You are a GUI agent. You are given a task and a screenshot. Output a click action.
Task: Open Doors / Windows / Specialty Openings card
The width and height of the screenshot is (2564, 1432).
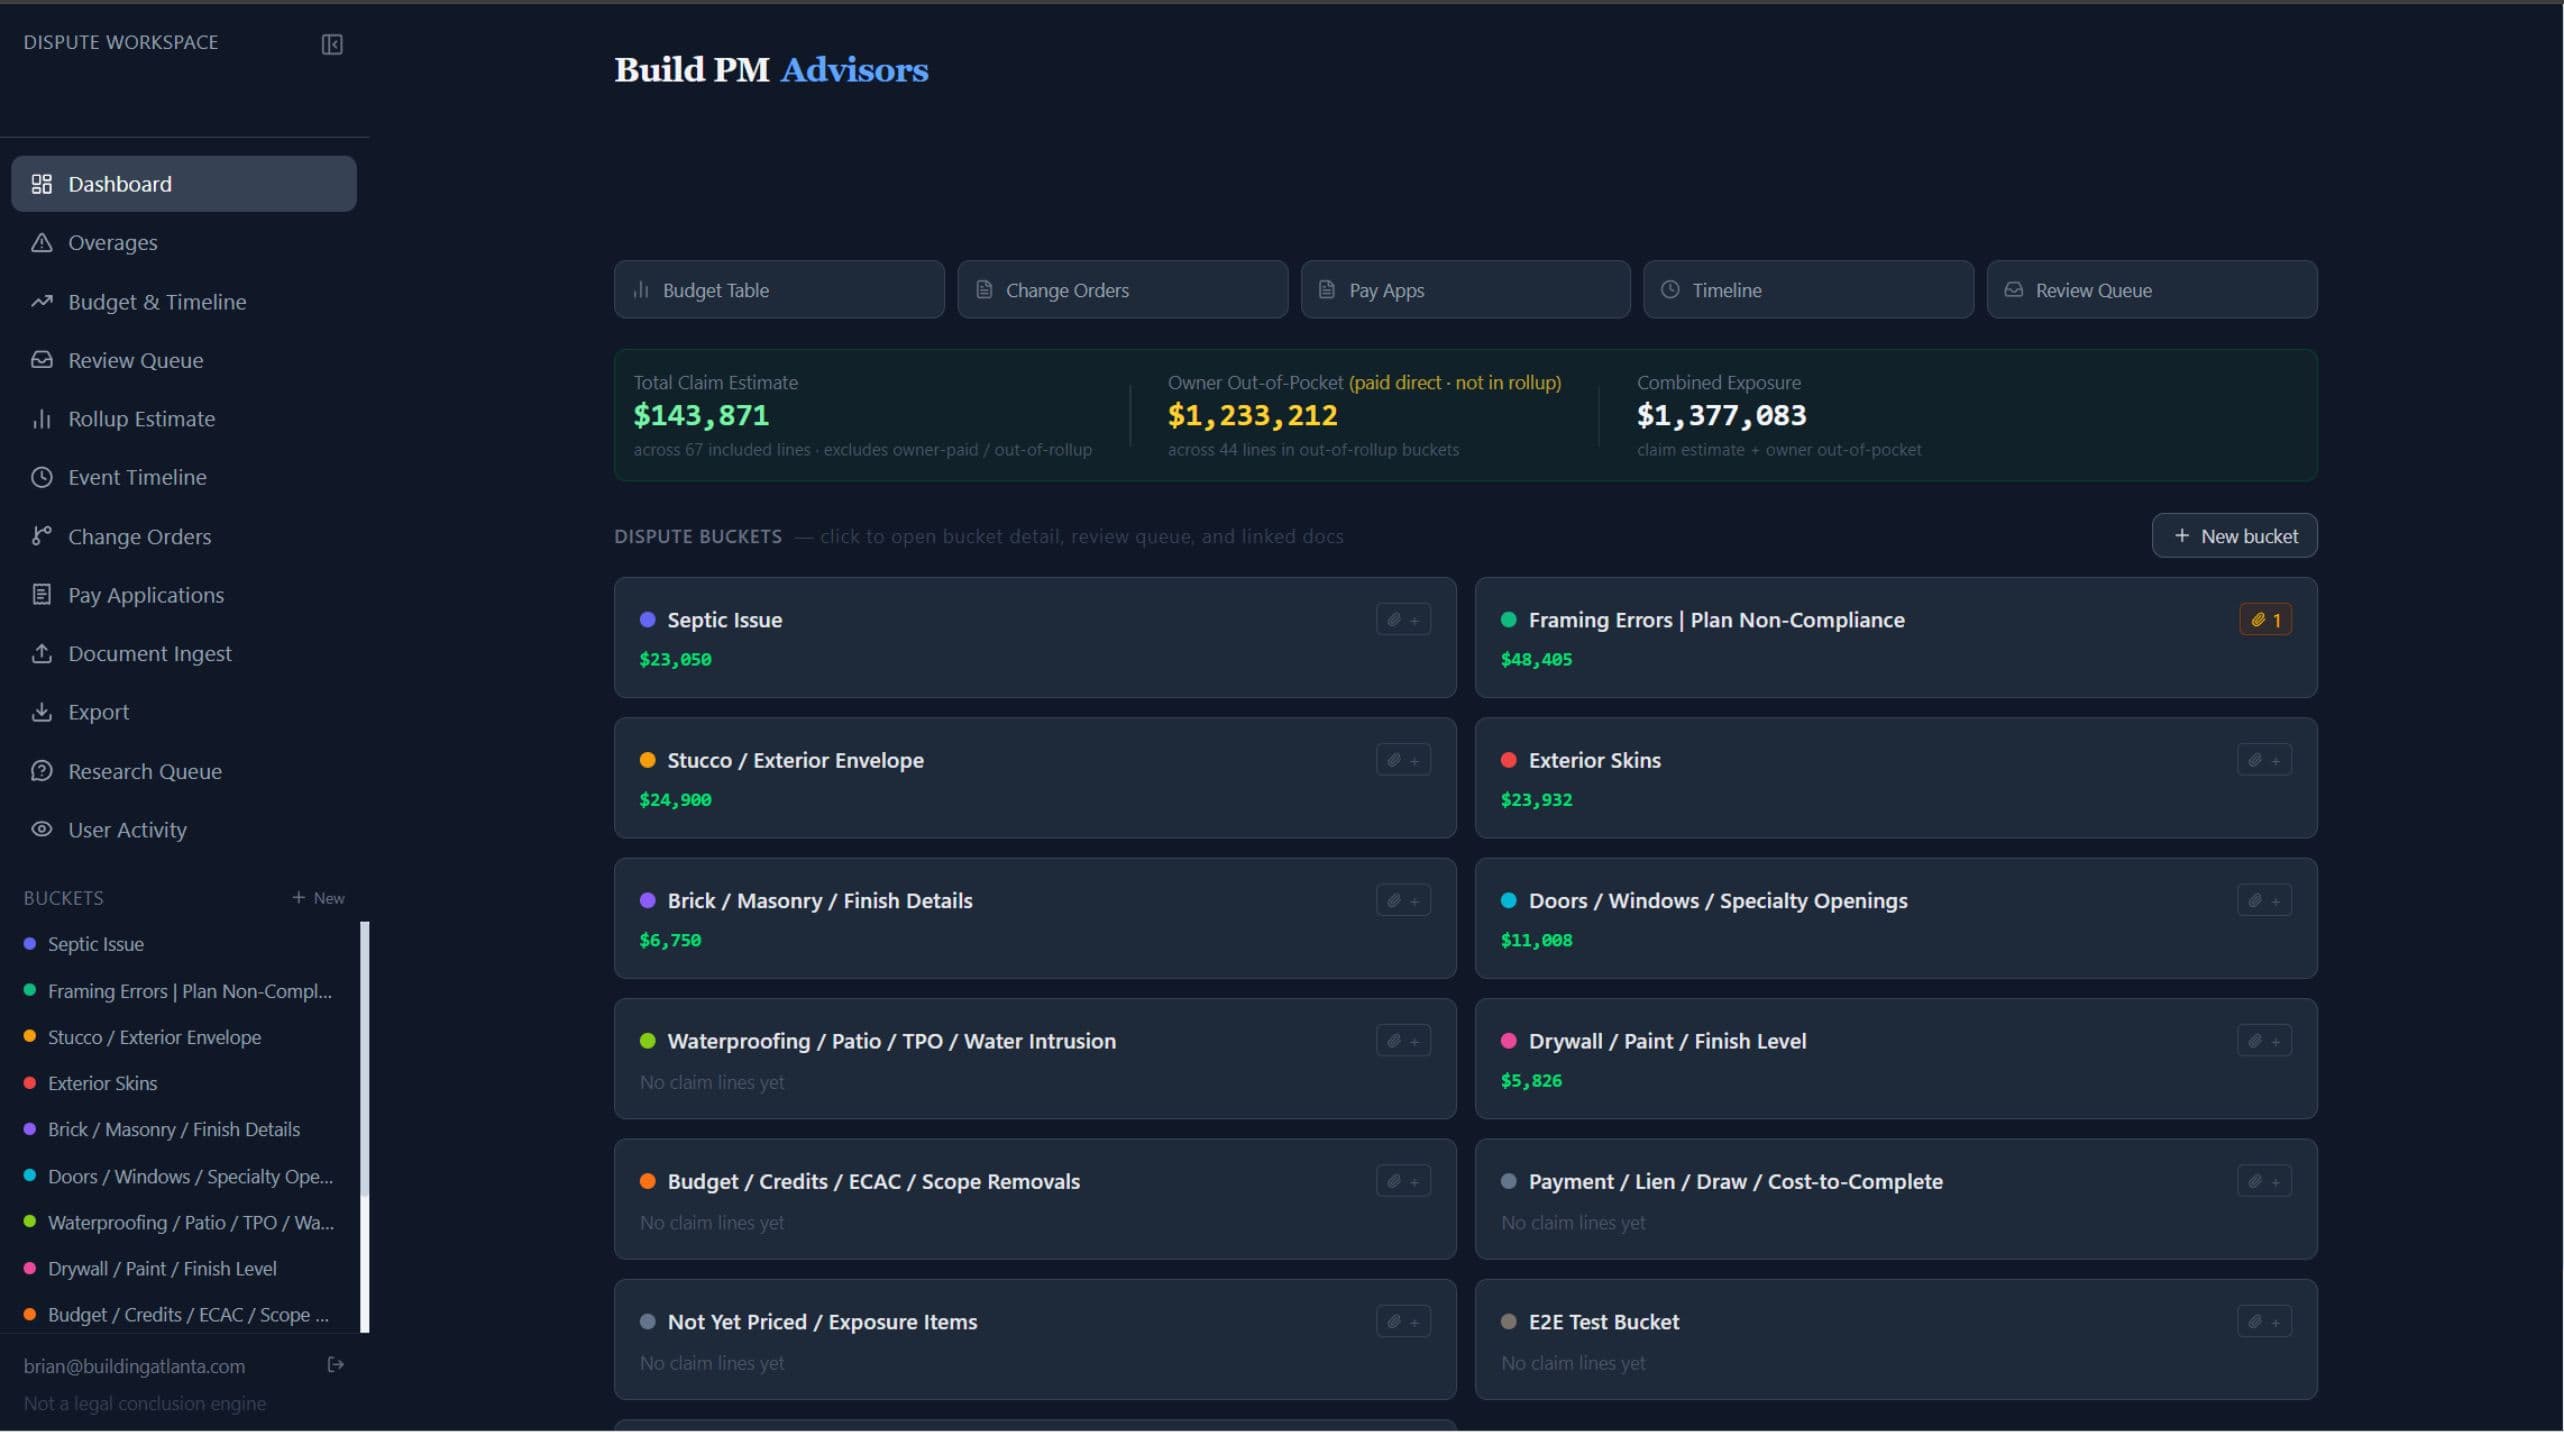[x=1896, y=918]
